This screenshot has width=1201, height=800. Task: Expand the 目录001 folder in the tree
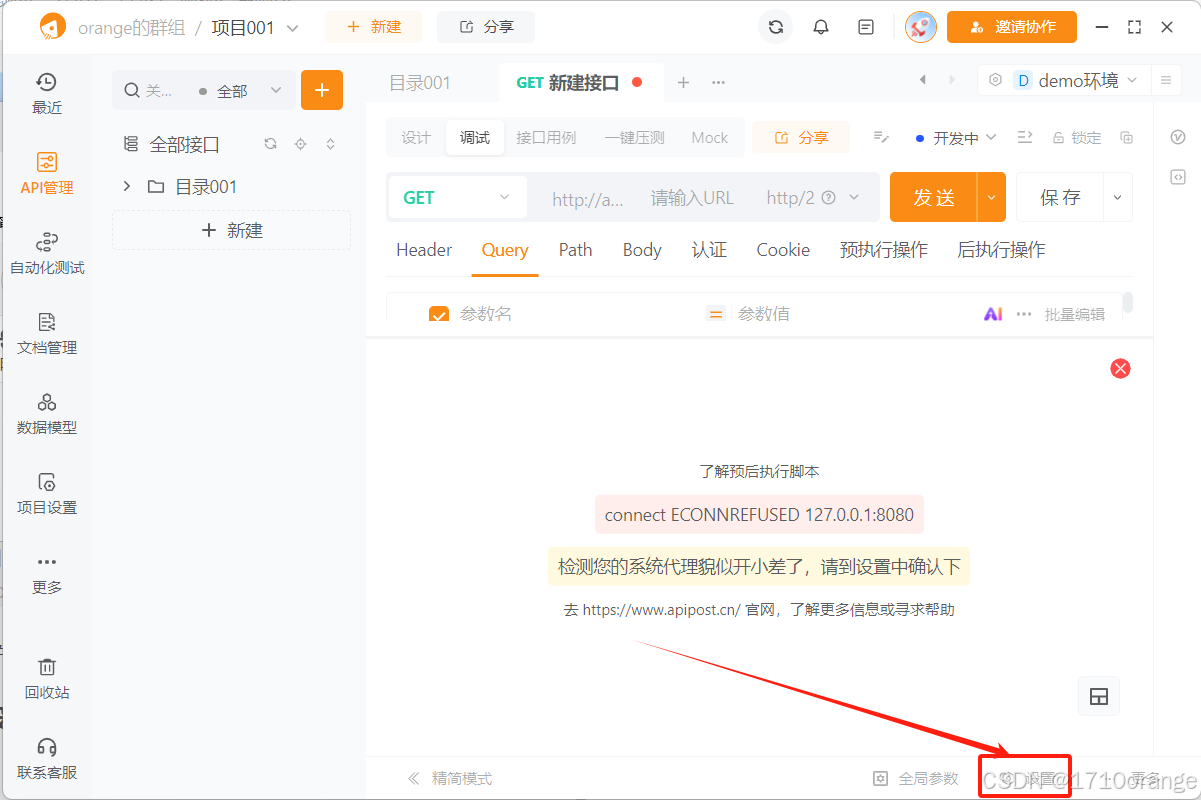click(x=126, y=185)
